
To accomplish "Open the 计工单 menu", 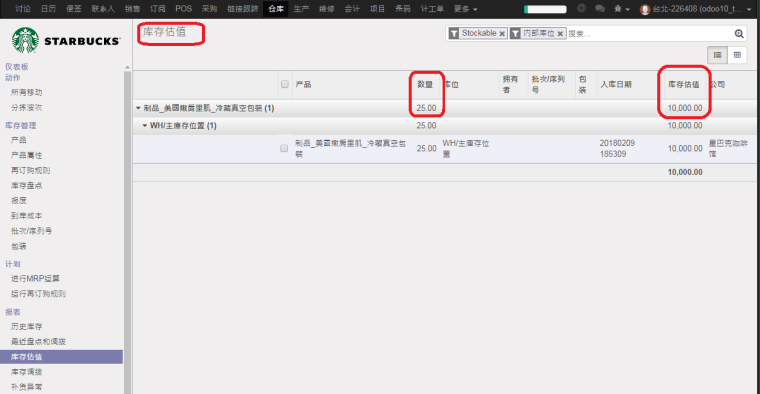I will pos(432,9).
